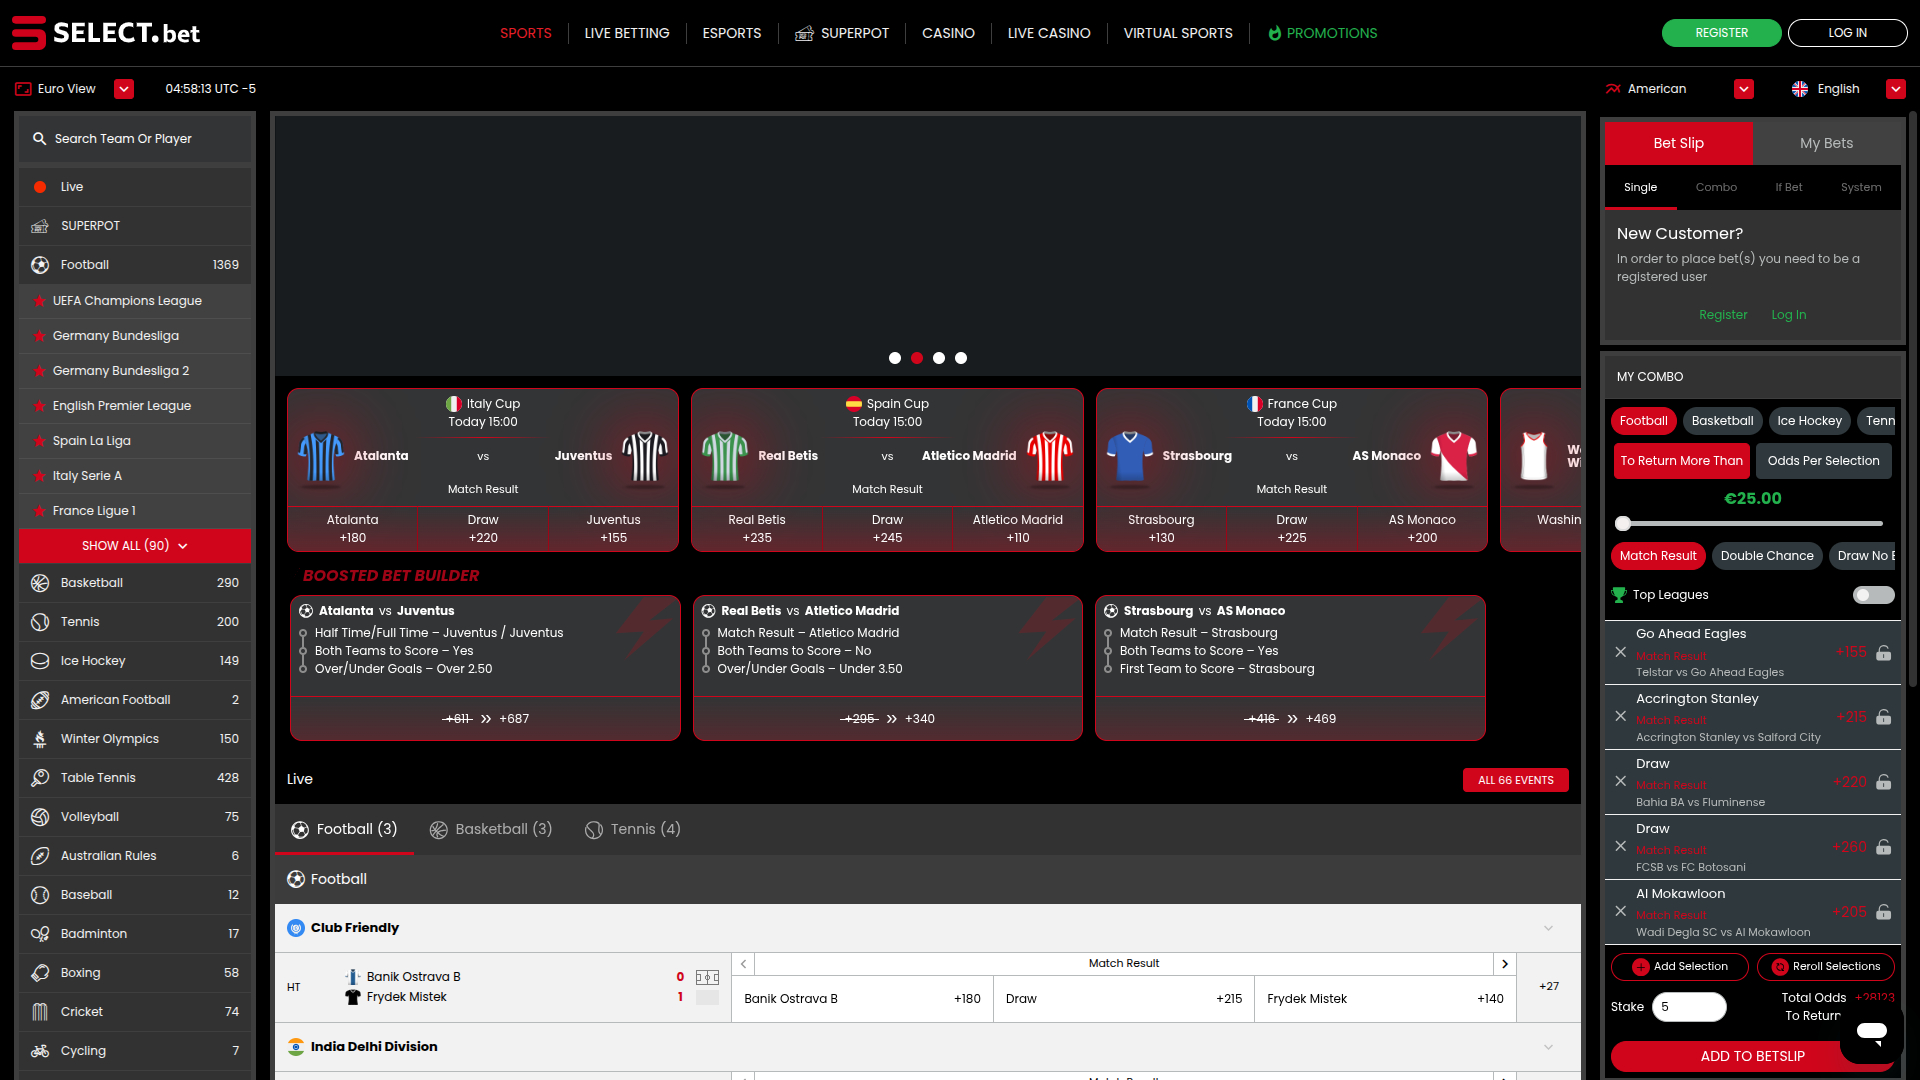Select the Cricket sport icon
The image size is (1920, 1080).
40,1011
